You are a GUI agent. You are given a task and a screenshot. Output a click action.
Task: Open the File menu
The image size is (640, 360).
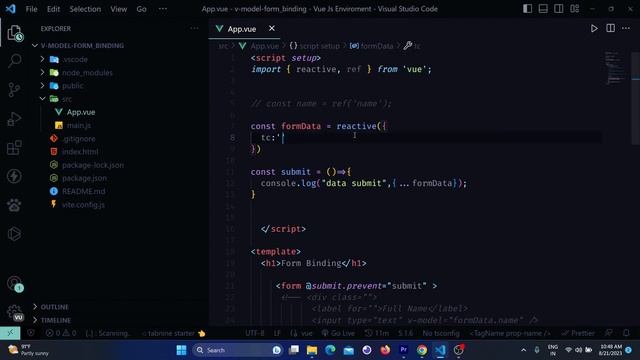tap(31, 9)
